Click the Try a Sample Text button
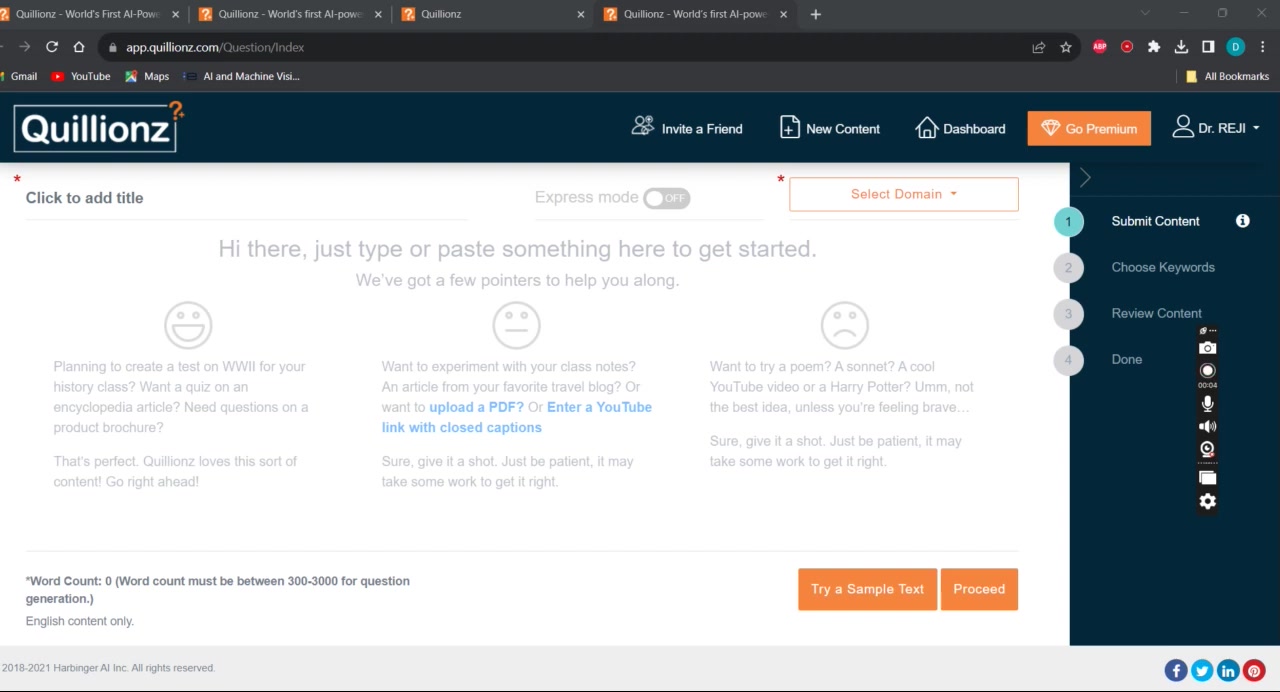This screenshot has height=692, width=1280. 866,589
